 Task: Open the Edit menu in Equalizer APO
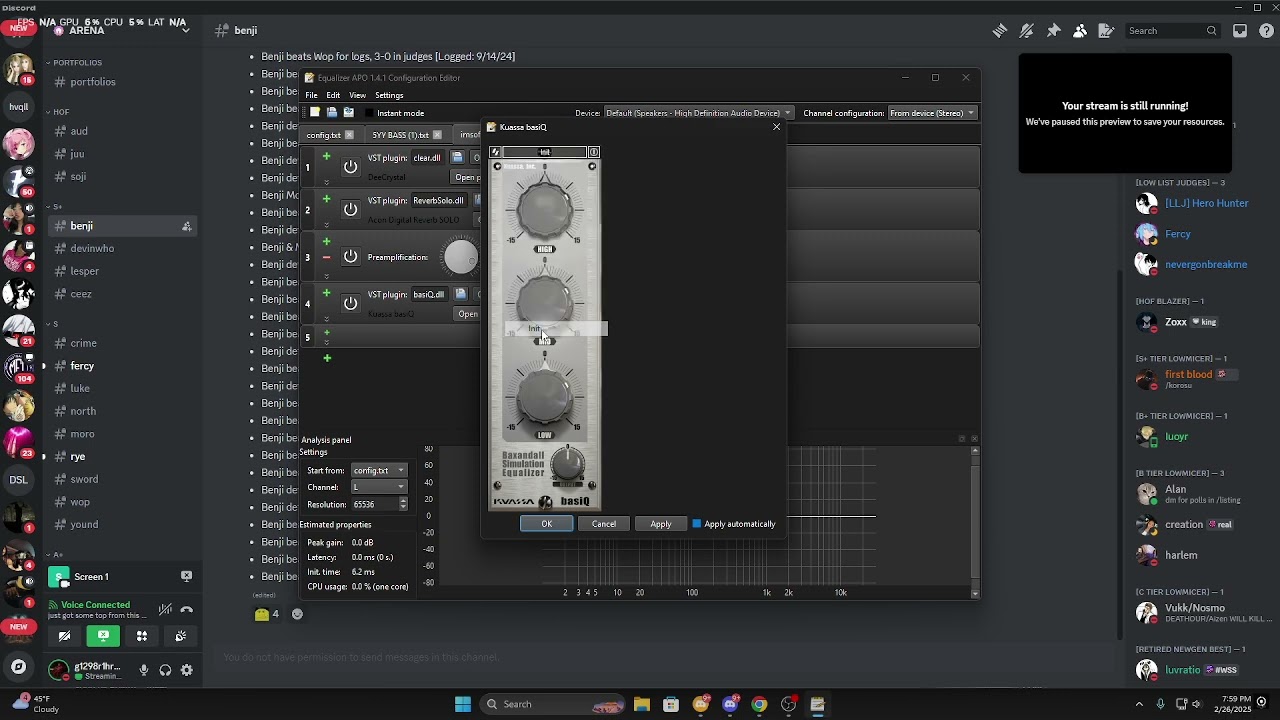pos(333,95)
